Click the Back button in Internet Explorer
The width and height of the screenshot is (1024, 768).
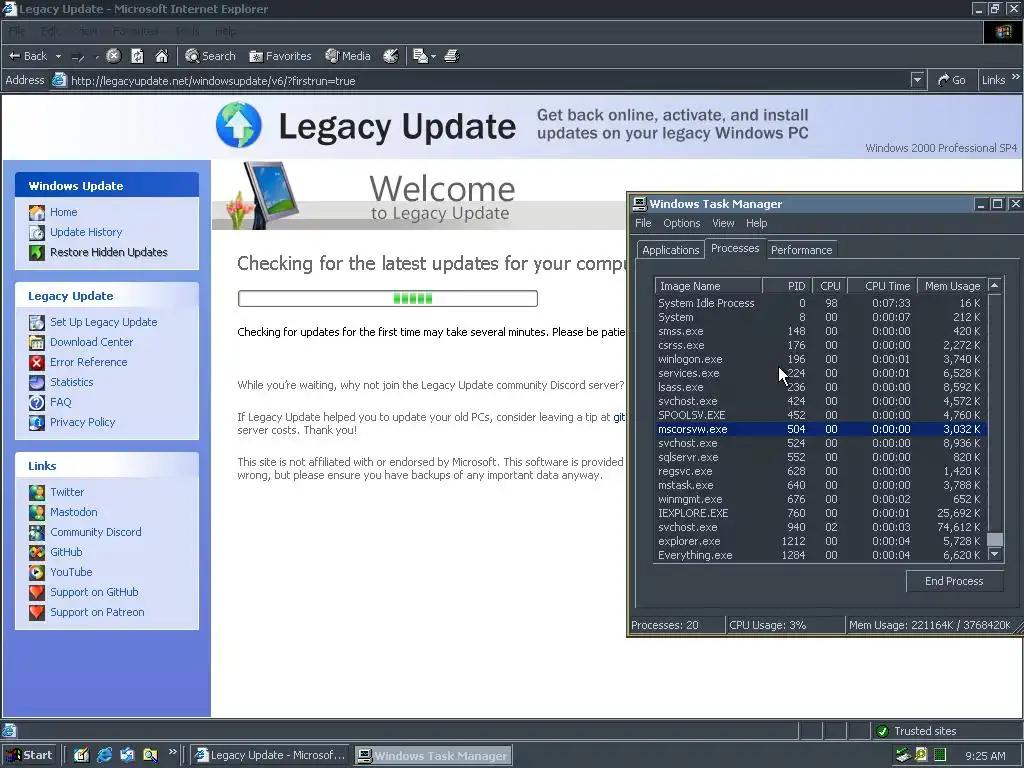click(28, 56)
